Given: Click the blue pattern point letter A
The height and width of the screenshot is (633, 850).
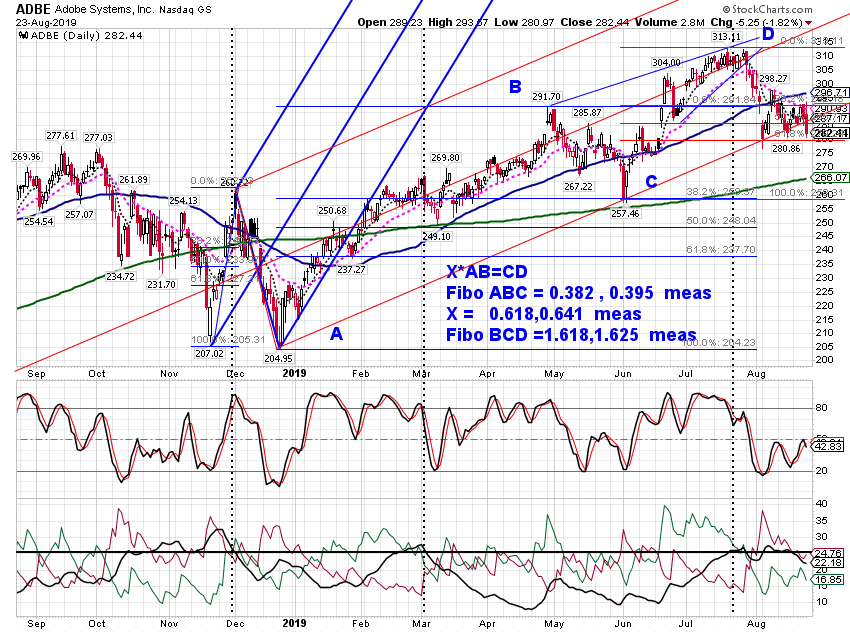Looking at the screenshot, I should 337,334.
